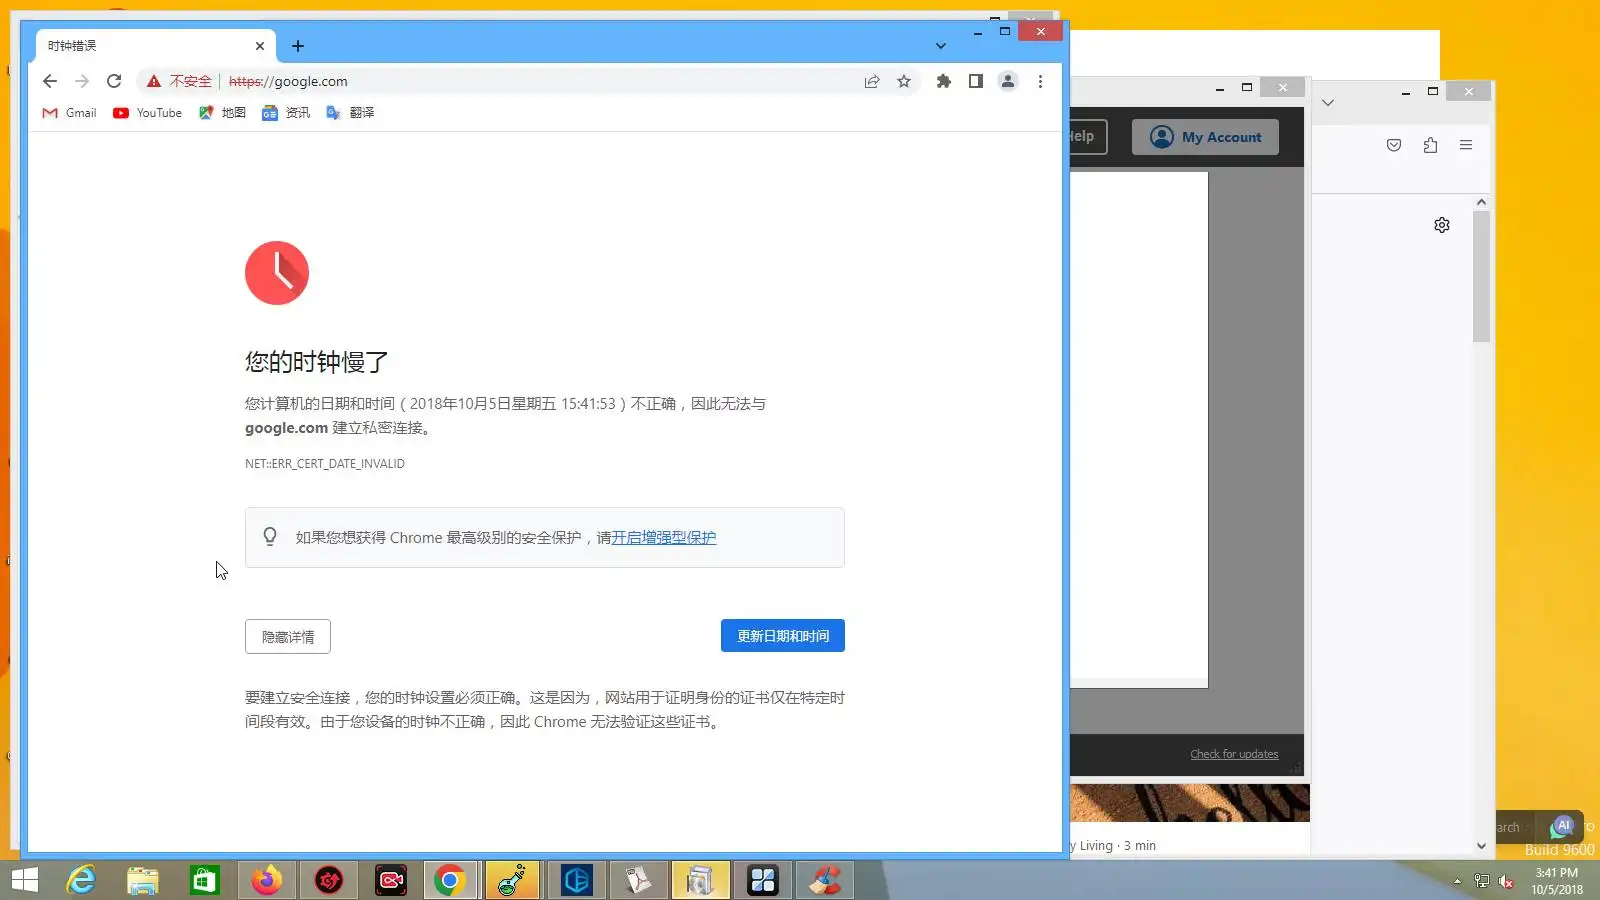
Task: Select the 时钟错误 tab
Action: tap(156, 46)
